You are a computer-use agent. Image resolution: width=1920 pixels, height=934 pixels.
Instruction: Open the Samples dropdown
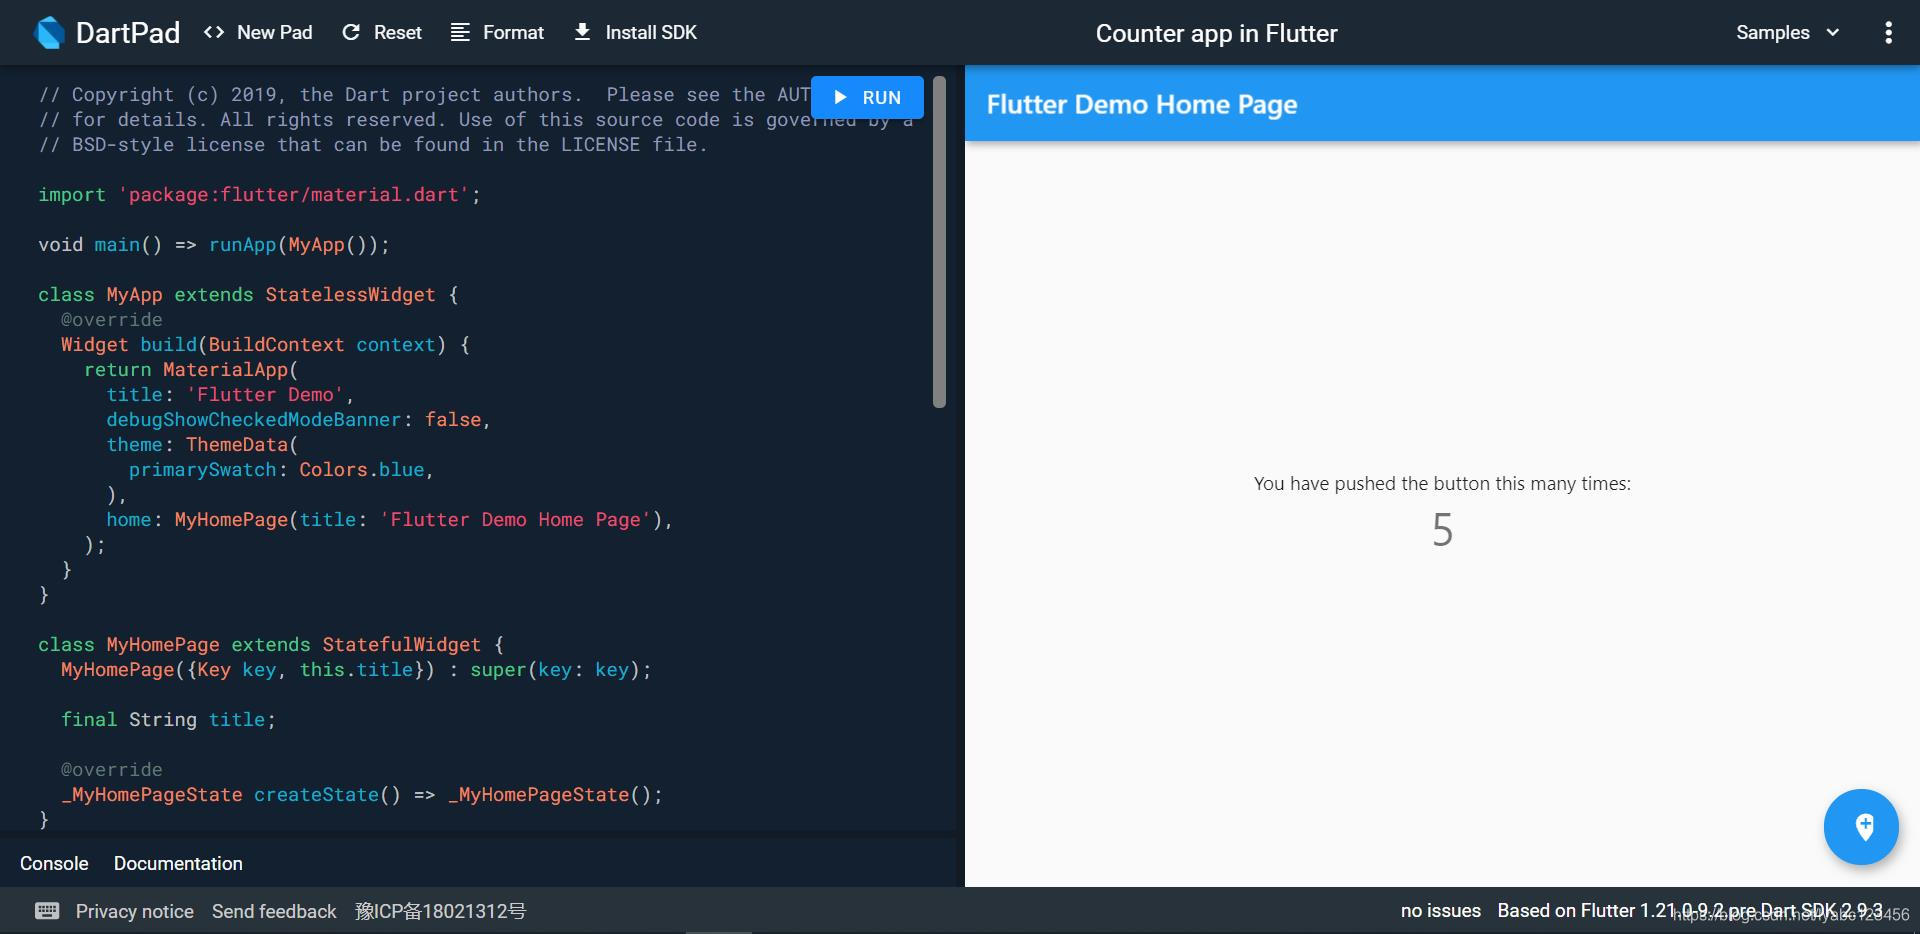(x=1788, y=33)
